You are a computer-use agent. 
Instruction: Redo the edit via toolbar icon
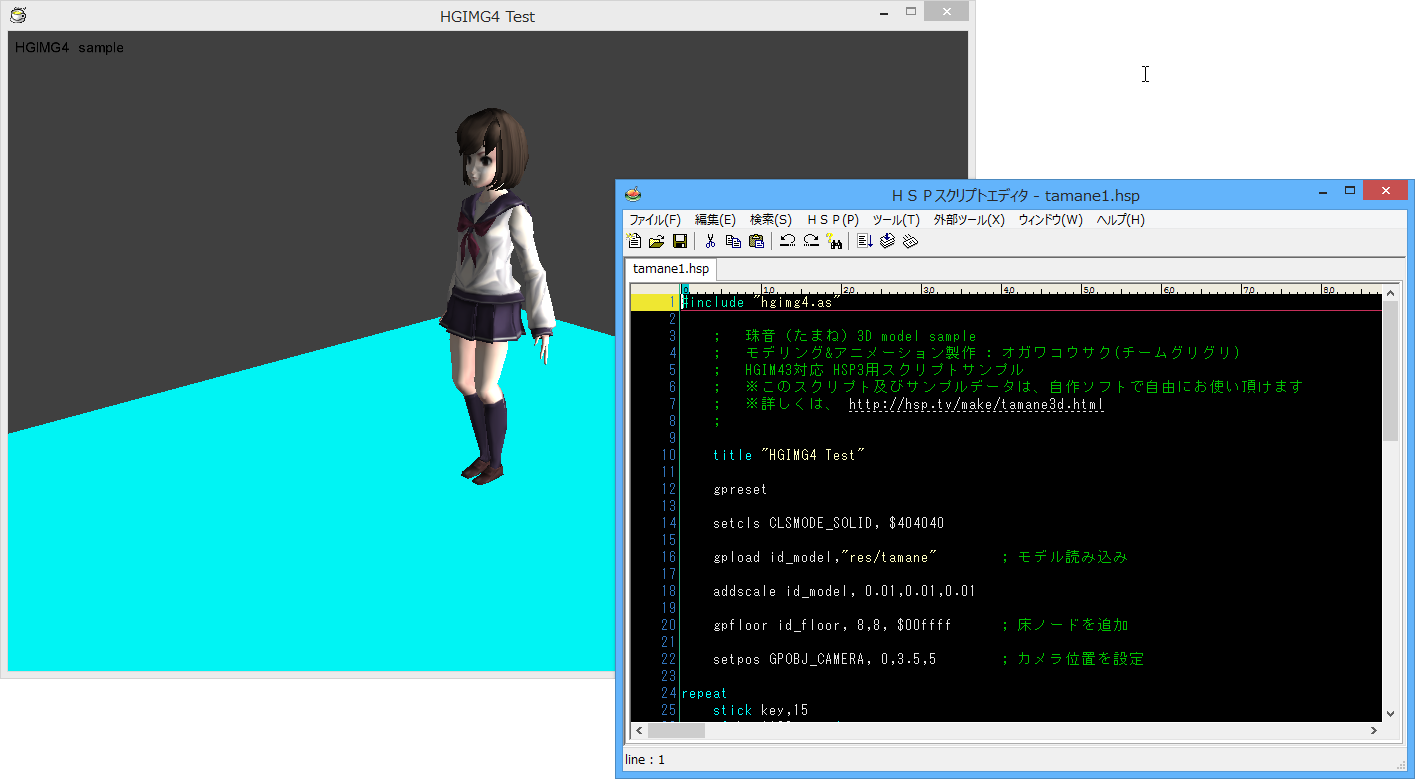click(x=811, y=241)
